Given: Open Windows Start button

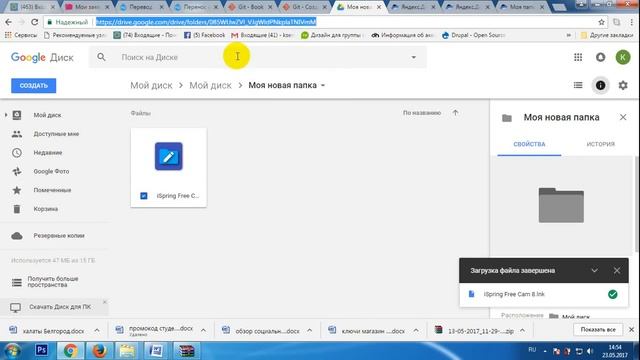Looking at the screenshot, I should pos(13,351).
